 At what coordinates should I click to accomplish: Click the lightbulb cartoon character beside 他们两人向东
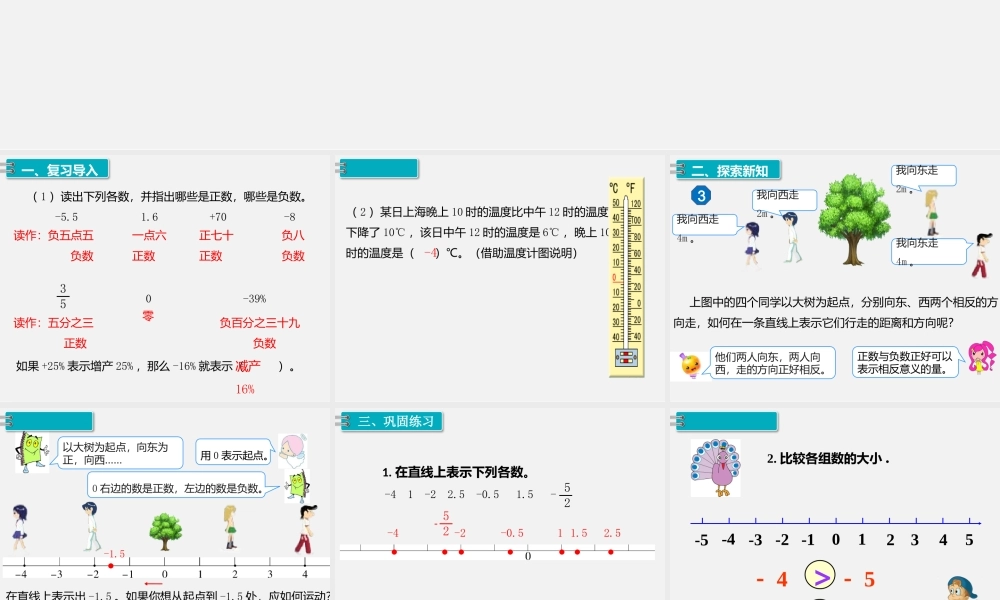(x=689, y=365)
